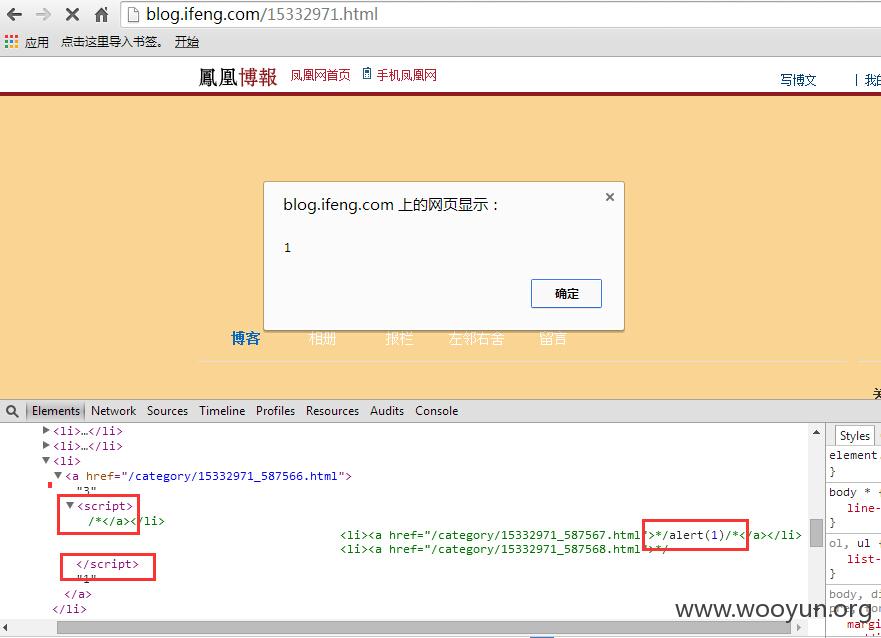Open the 应用 apps grid icon
The width and height of the screenshot is (881, 638).
click(x=11, y=42)
